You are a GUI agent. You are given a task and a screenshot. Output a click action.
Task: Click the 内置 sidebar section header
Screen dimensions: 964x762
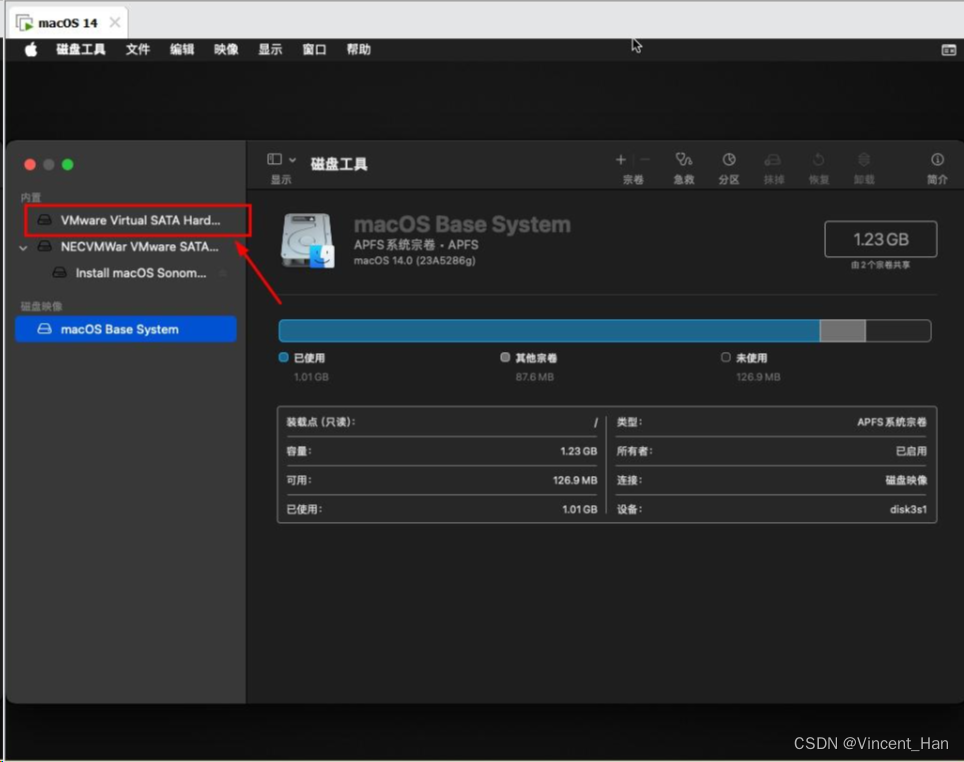[31, 197]
